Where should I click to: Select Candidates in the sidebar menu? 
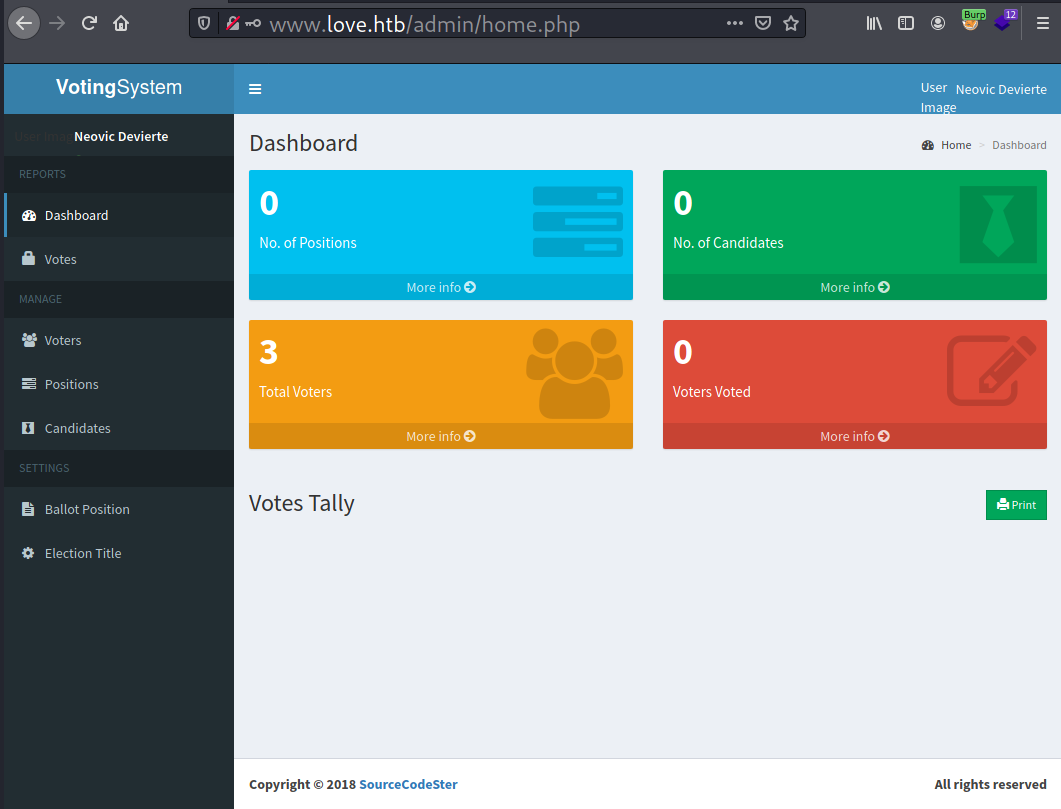[x=77, y=428]
